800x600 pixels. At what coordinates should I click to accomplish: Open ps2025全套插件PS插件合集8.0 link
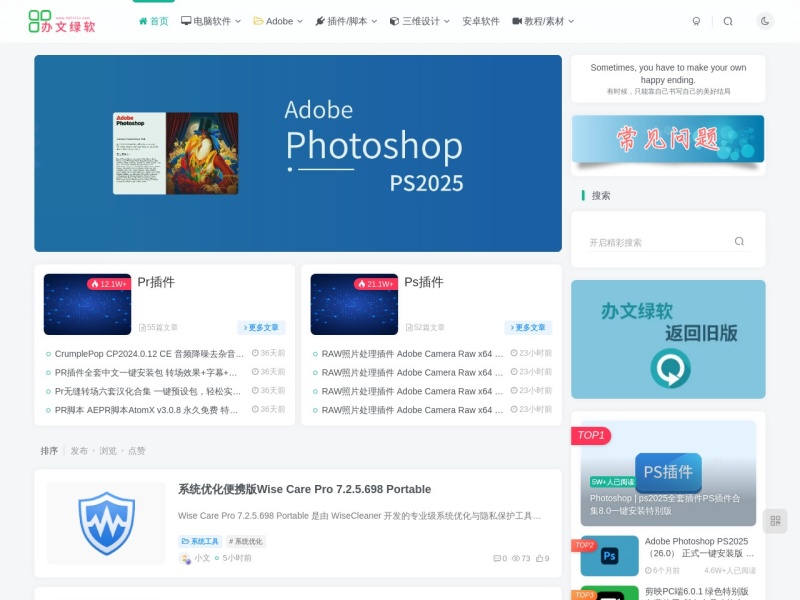[x=665, y=504]
